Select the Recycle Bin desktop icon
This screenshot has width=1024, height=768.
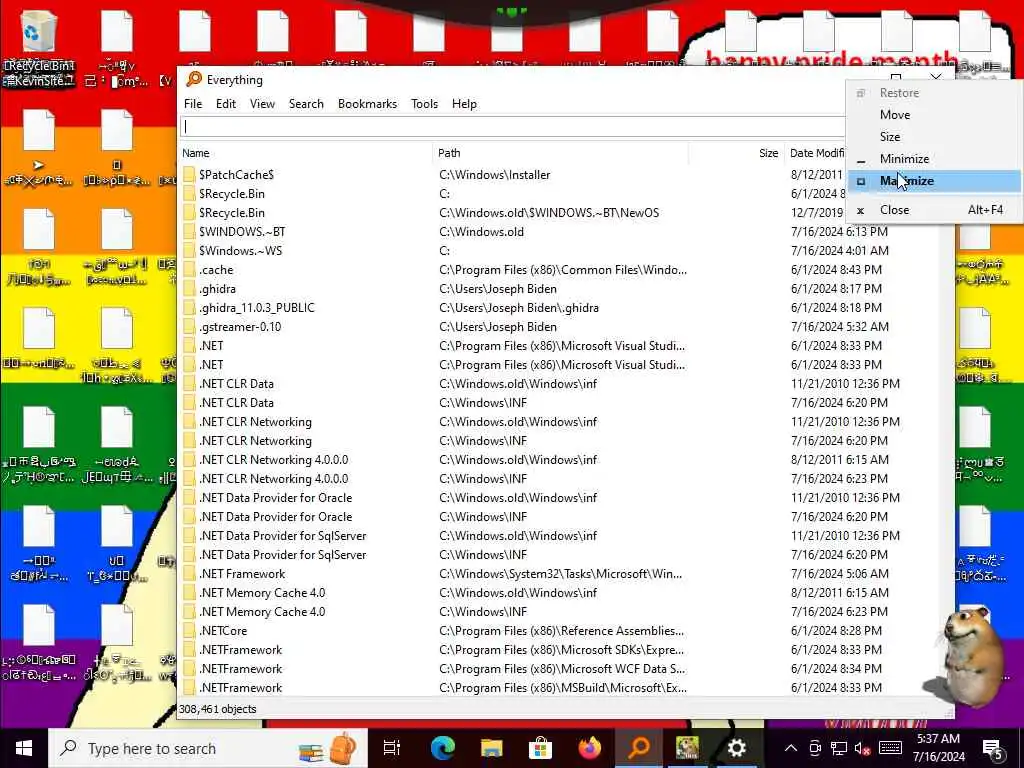point(39,51)
